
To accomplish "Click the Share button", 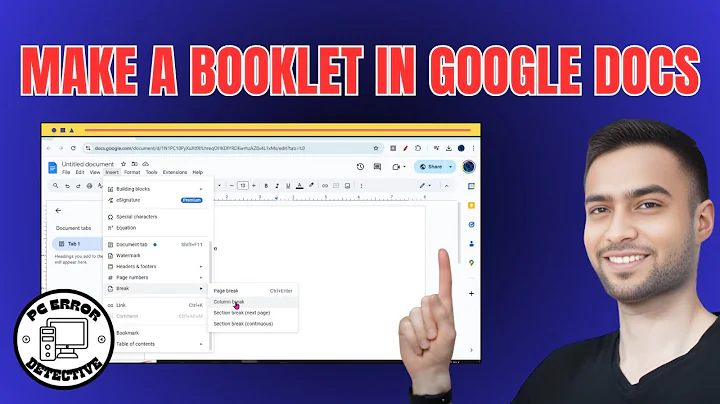I will (x=431, y=167).
